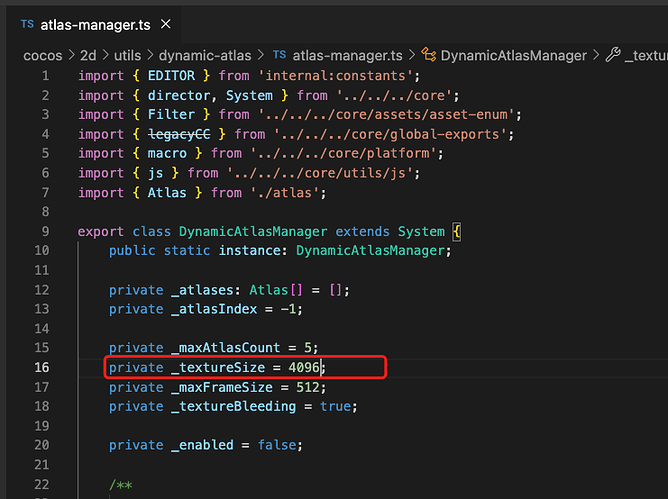668x499 pixels.
Task: Open the cocos breadcrumb folder
Action: [42, 55]
